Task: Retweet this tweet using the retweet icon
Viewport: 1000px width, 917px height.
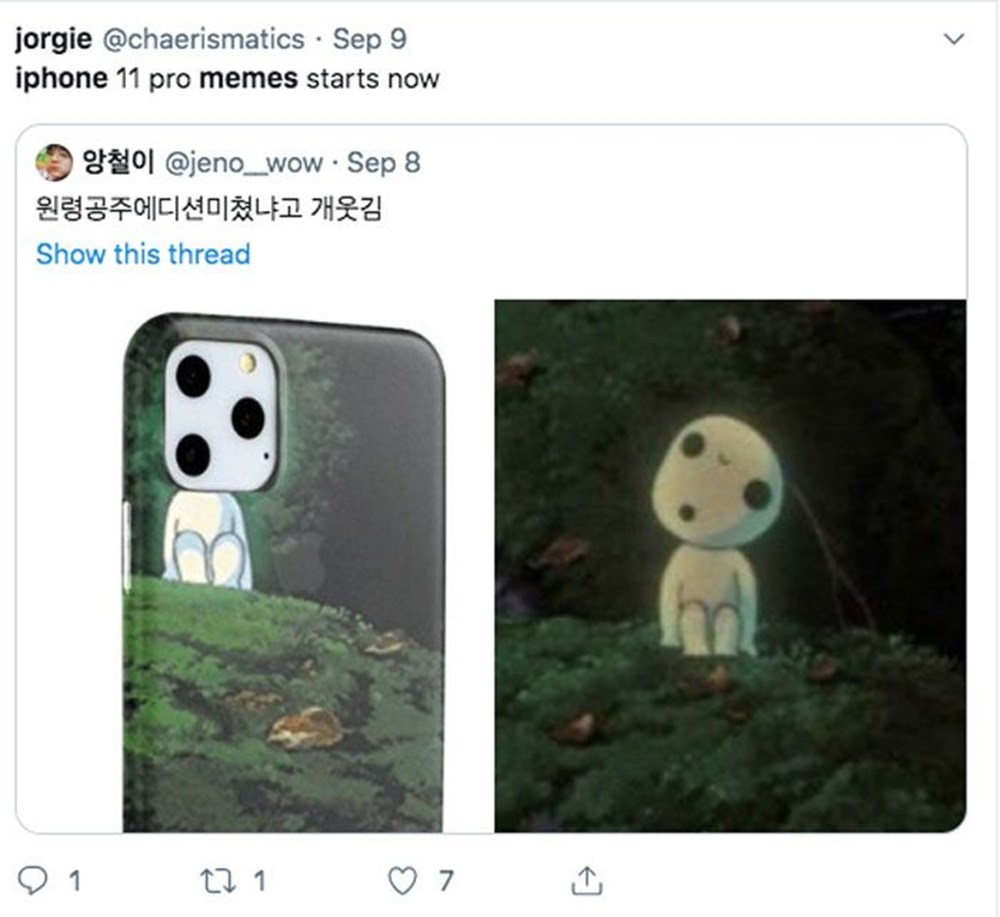Action: pos(216,880)
